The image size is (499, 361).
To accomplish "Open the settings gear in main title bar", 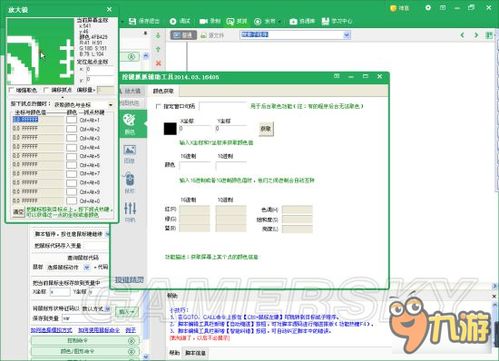I will [x=428, y=7].
